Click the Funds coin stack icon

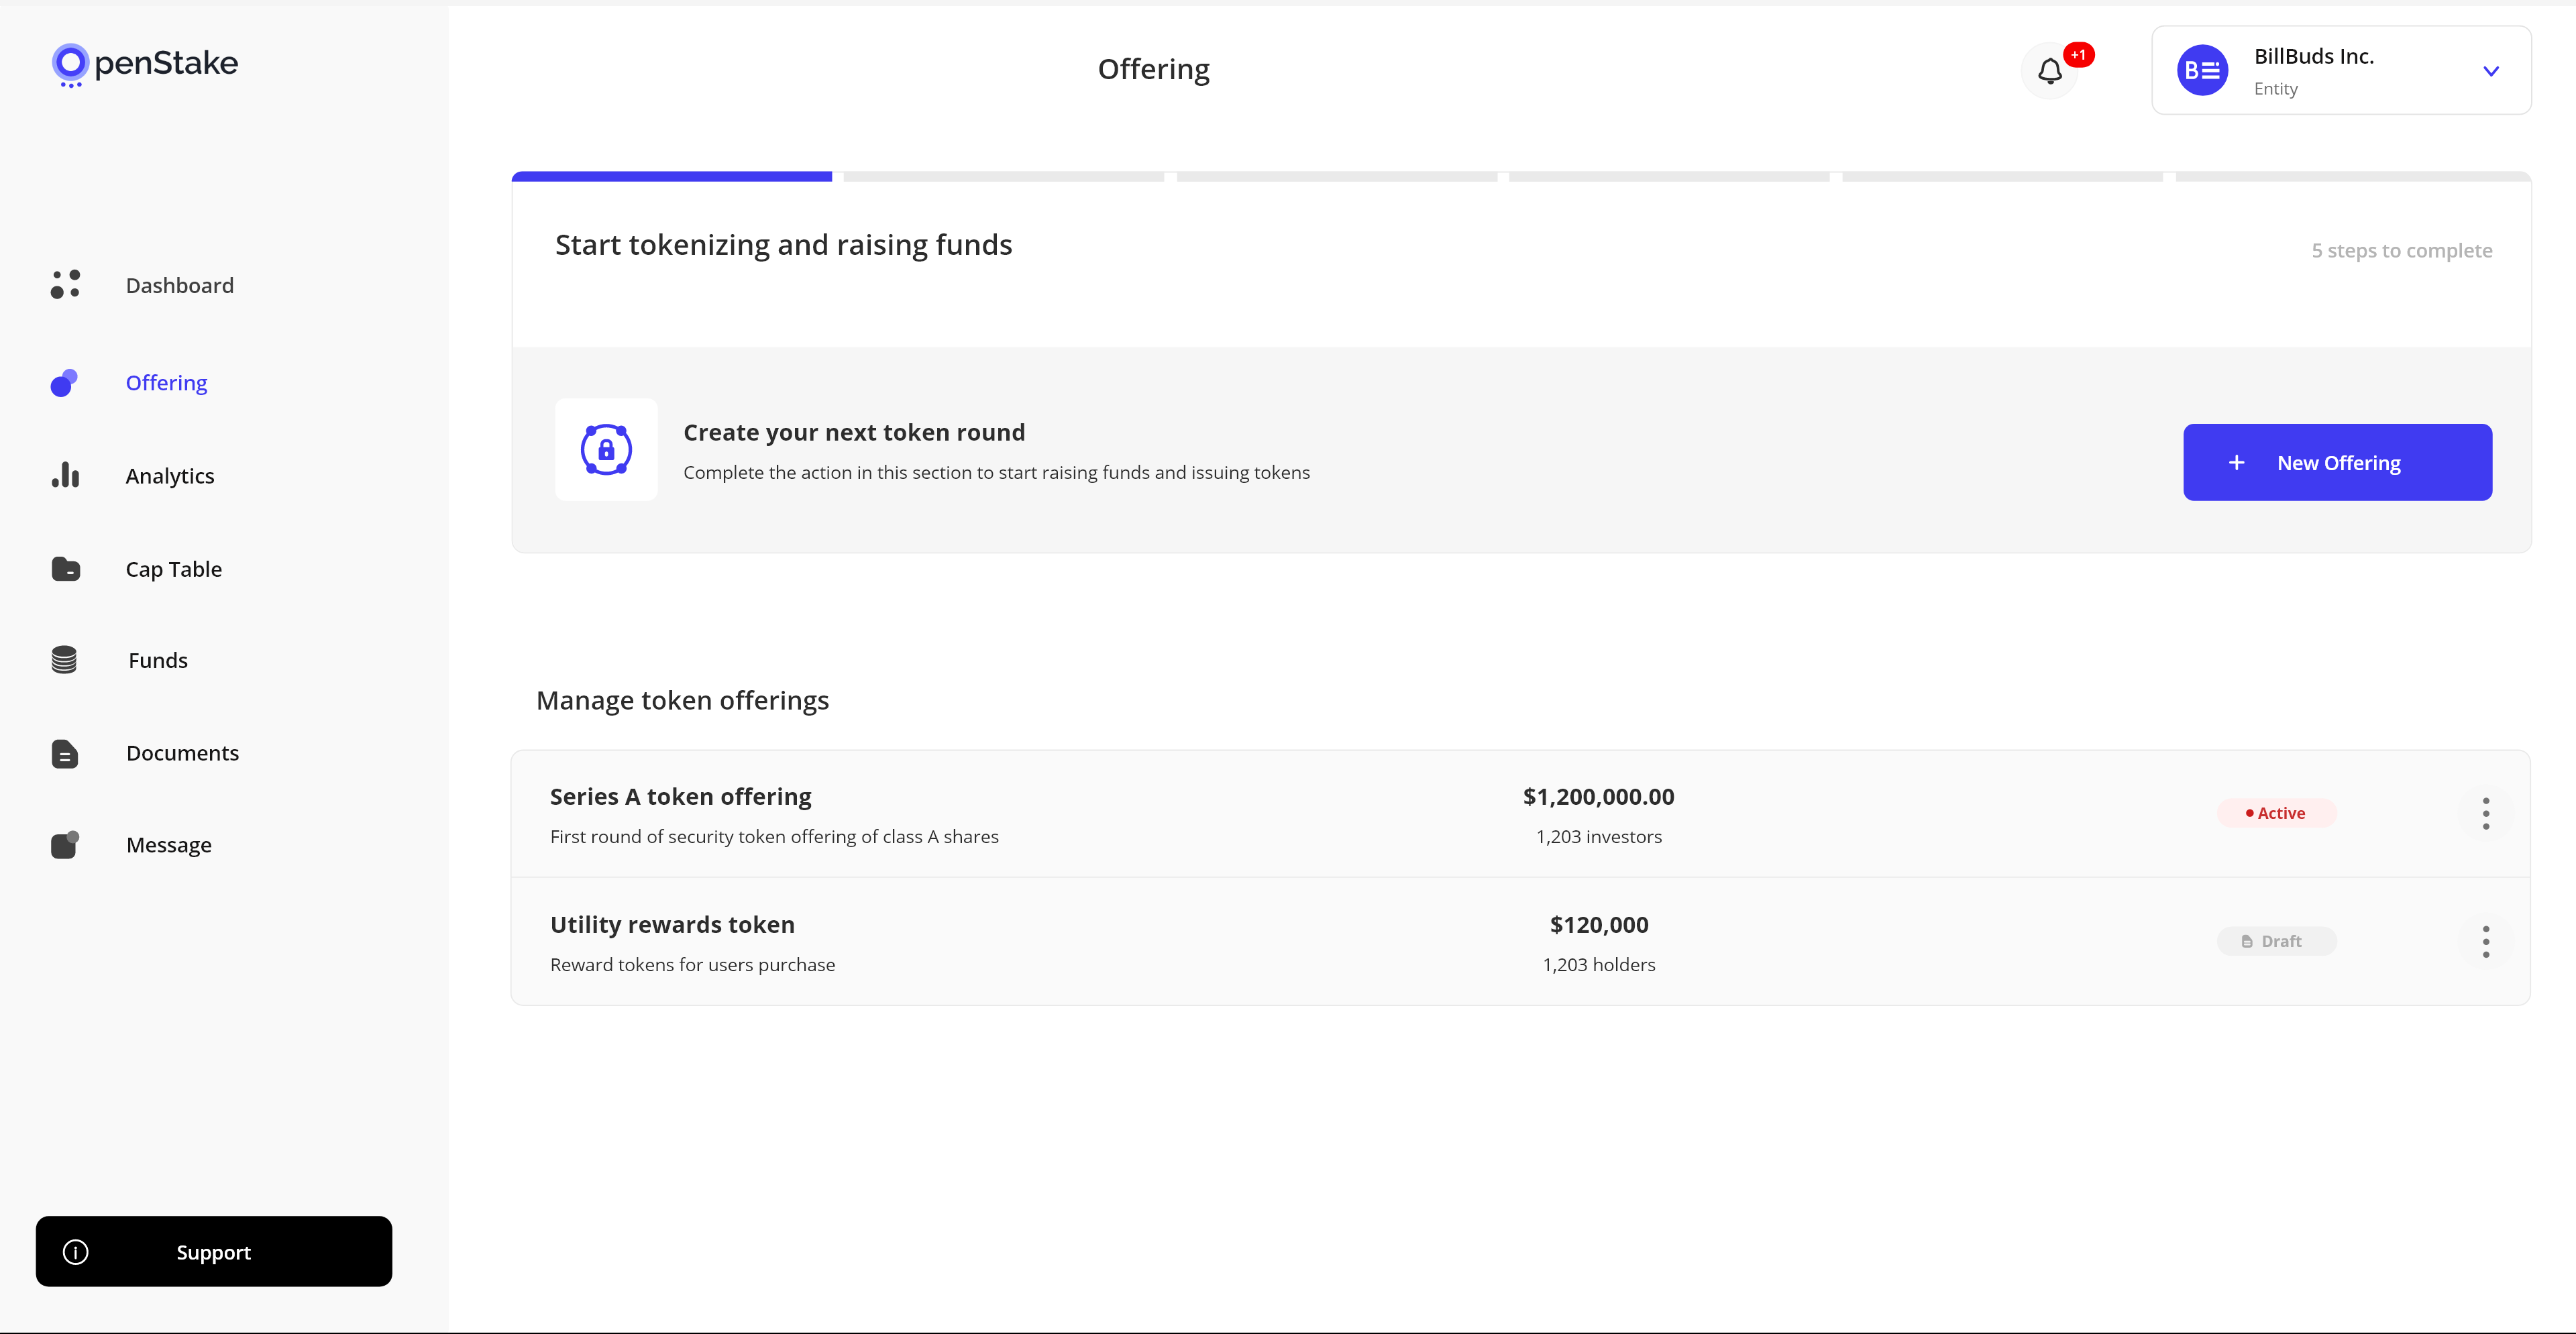[x=64, y=660]
